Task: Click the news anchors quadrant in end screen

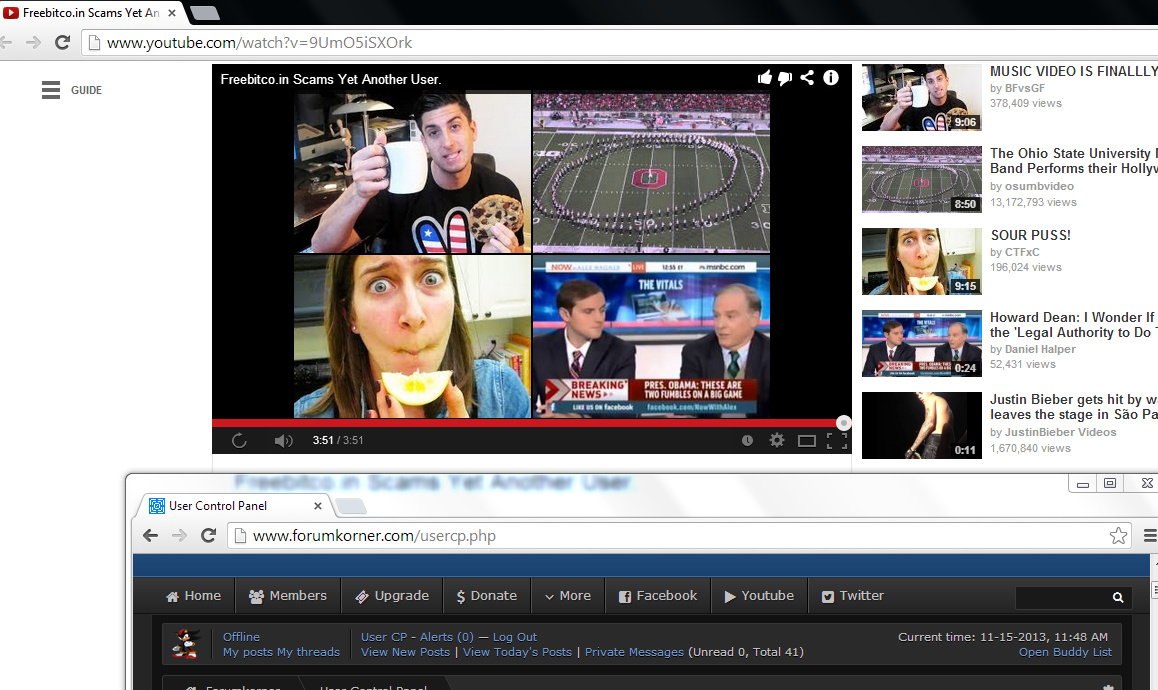Action: tap(651, 337)
